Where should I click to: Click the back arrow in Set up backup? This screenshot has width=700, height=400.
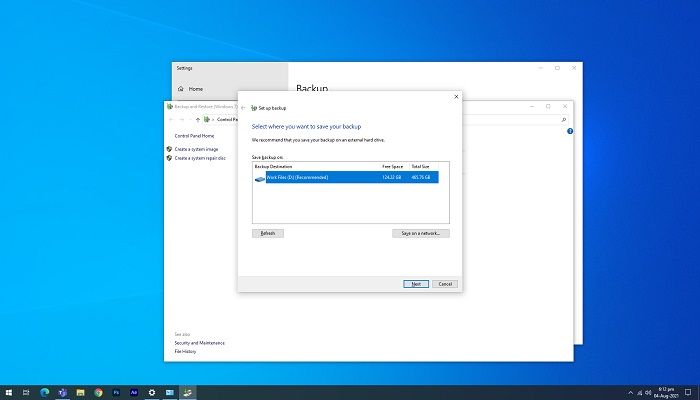tap(243, 107)
